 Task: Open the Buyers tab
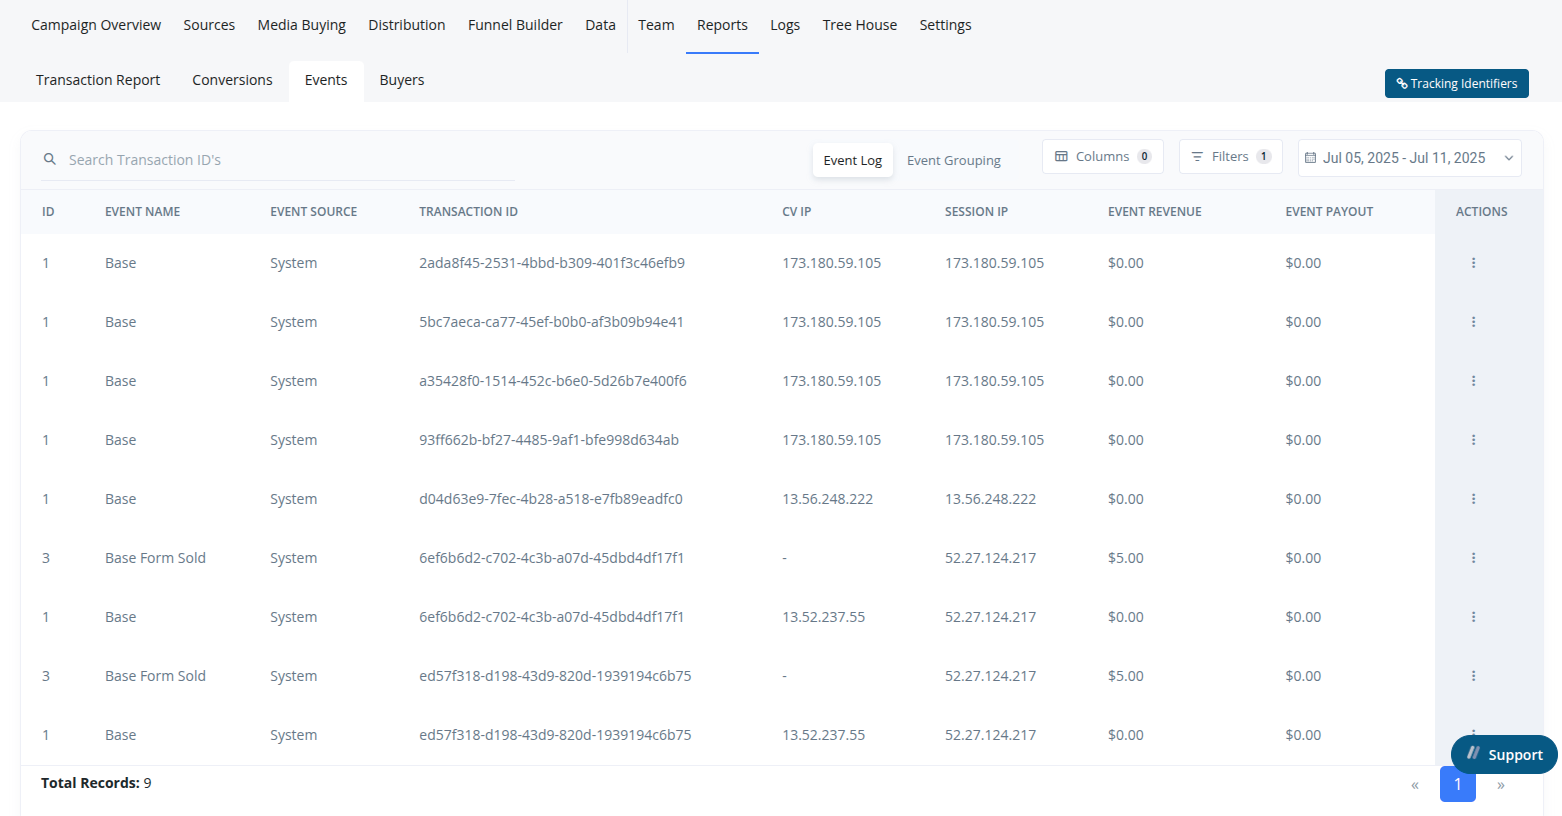[x=402, y=80]
